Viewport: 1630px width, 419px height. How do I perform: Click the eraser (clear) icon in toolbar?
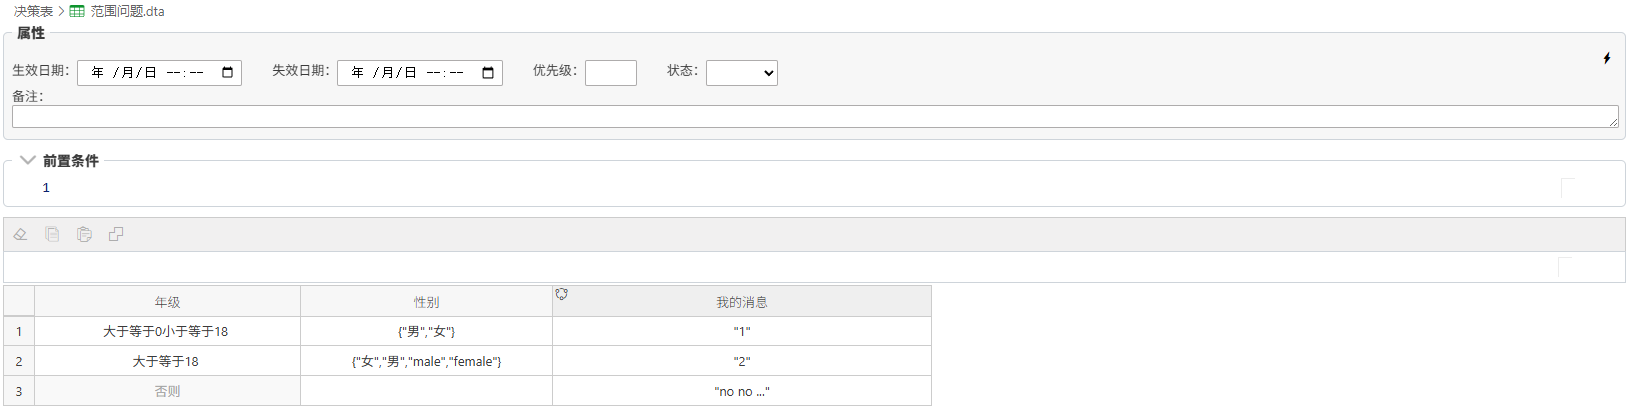[20, 234]
